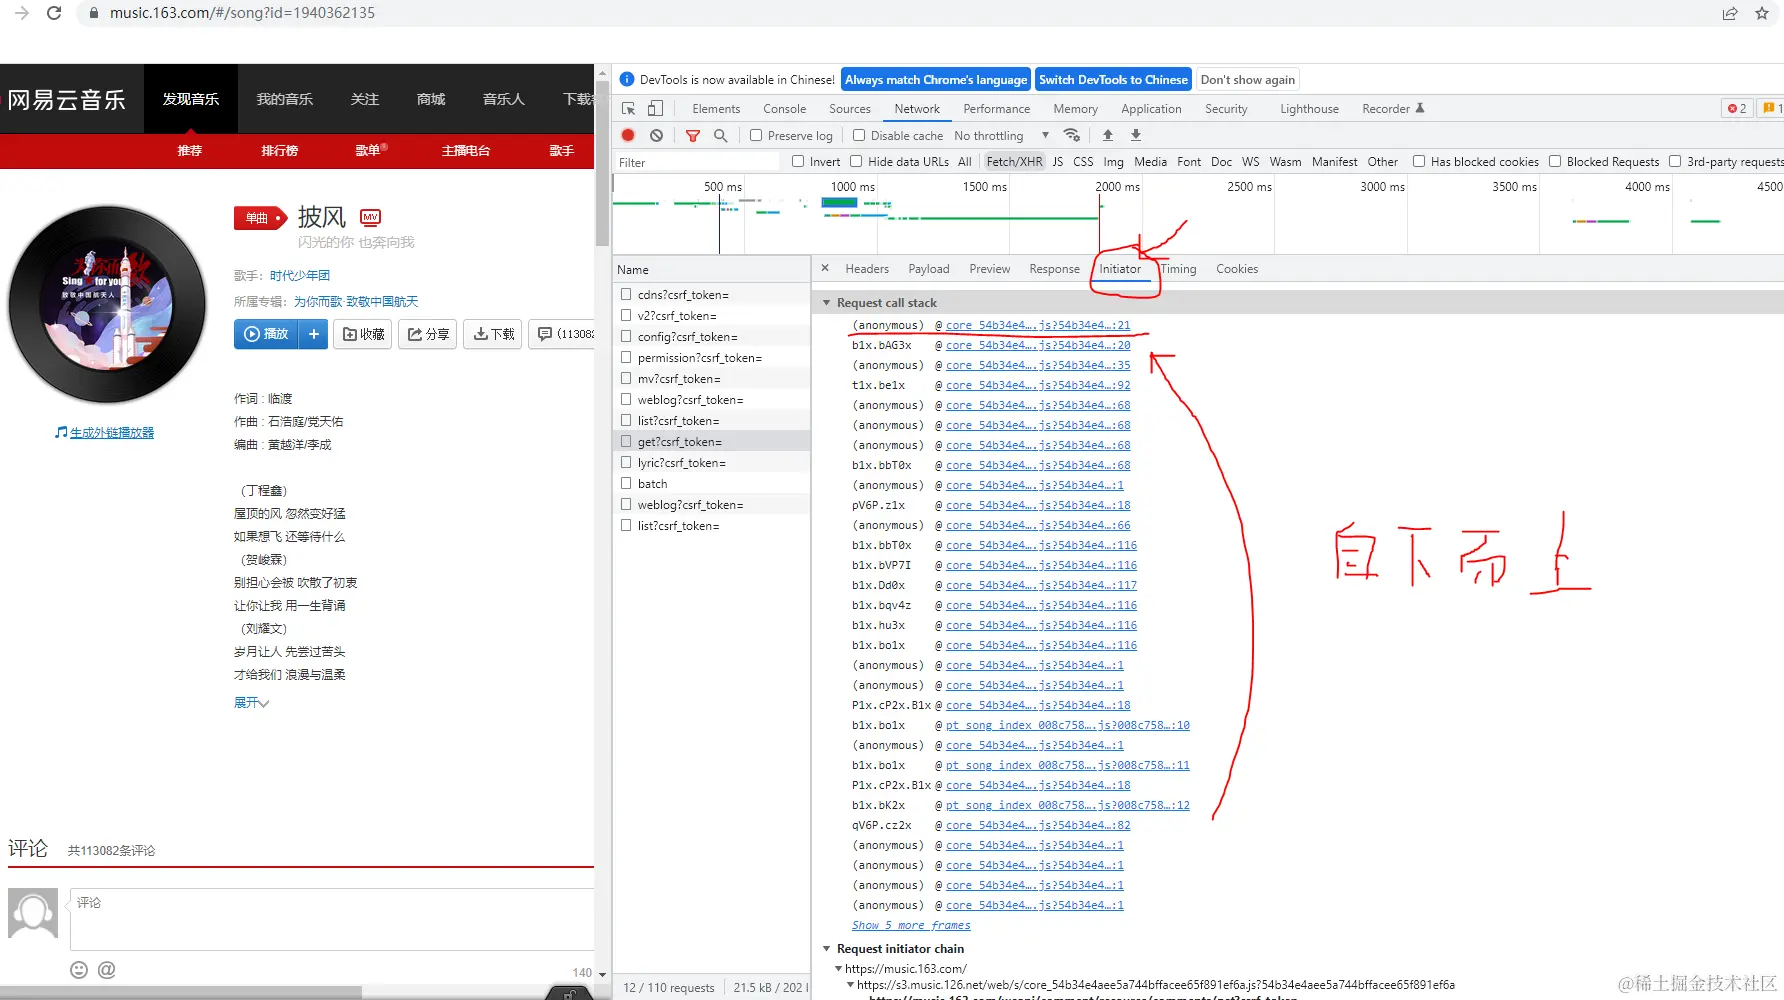Click the album cover disc image

coord(107,305)
